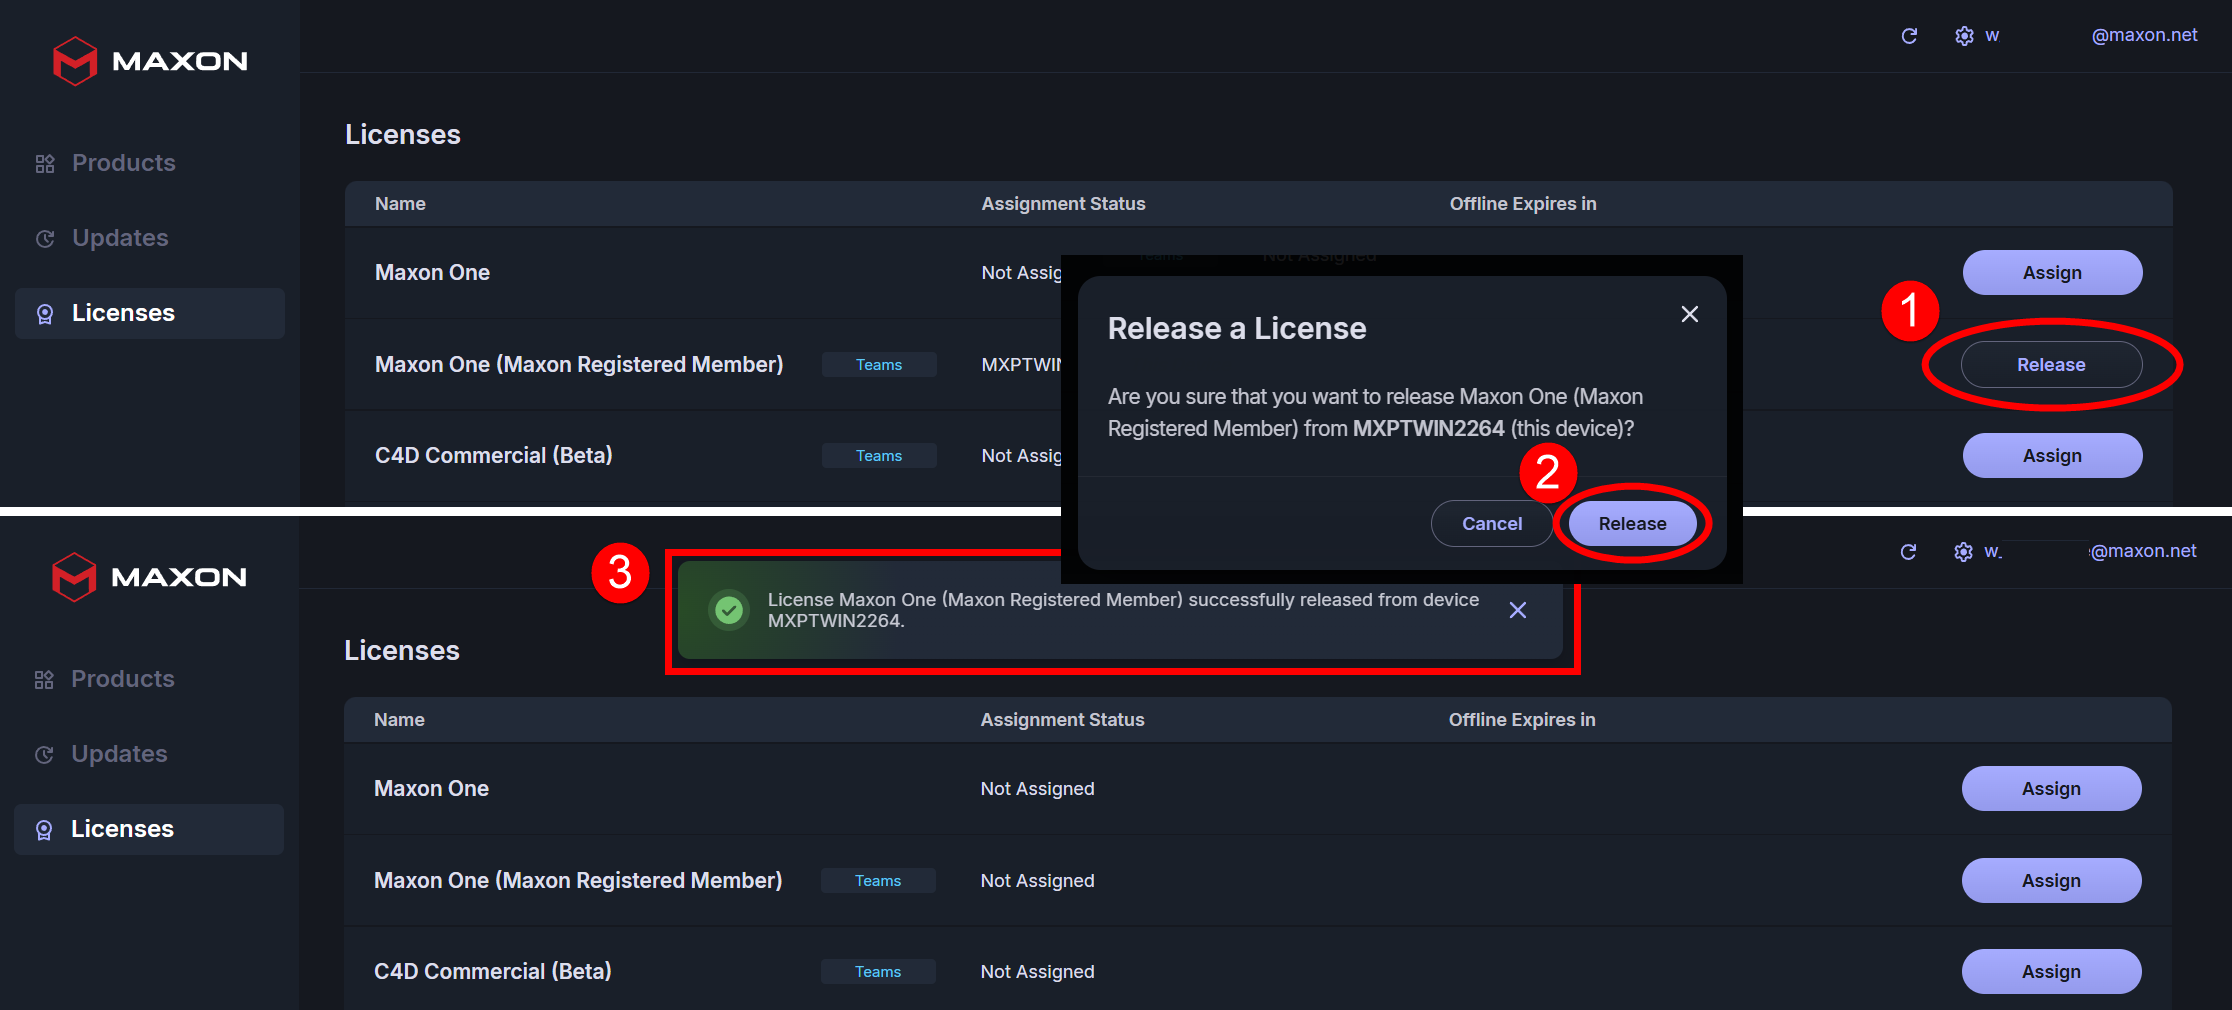Click the Maxon logo in the upper sidebar
This screenshot has width=2232, height=1010.
150,61
